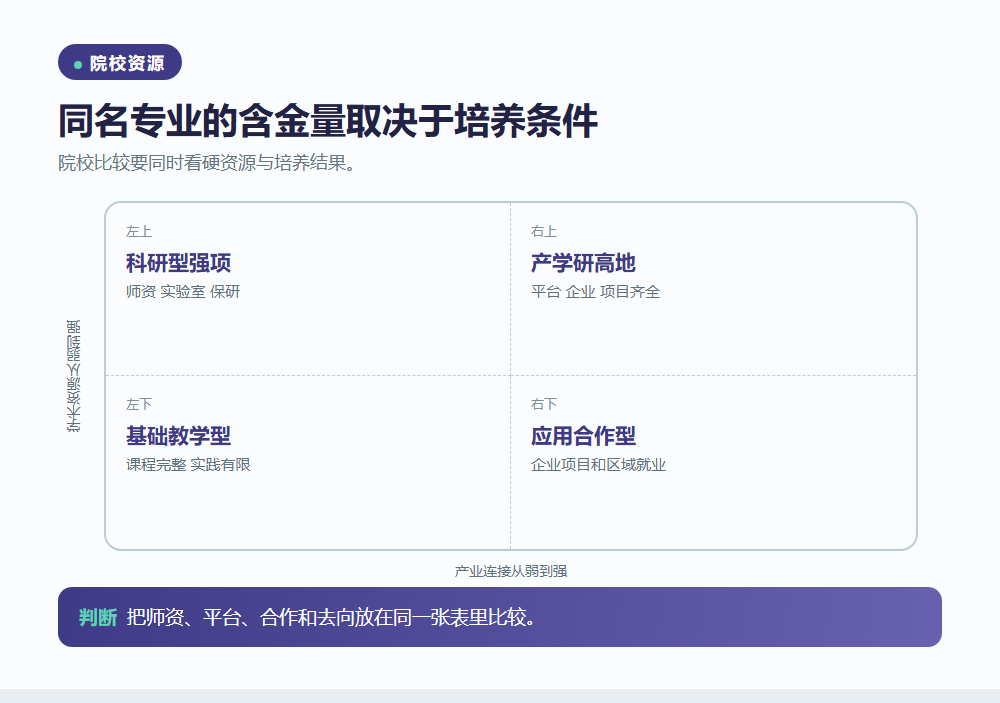Select the headline 同名专业的含金量取决于培养条件
The height and width of the screenshot is (703, 1000).
(x=328, y=121)
